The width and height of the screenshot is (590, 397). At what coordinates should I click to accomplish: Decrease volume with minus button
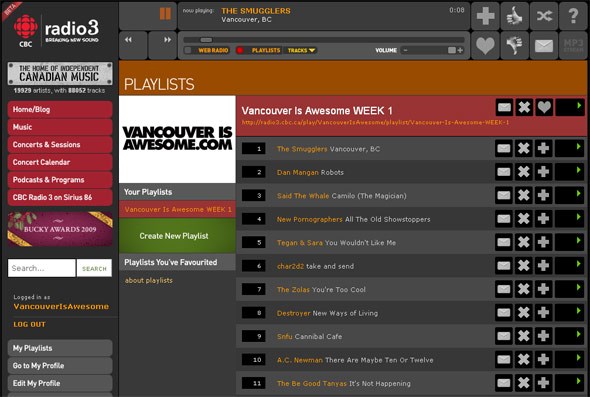coord(405,50)
